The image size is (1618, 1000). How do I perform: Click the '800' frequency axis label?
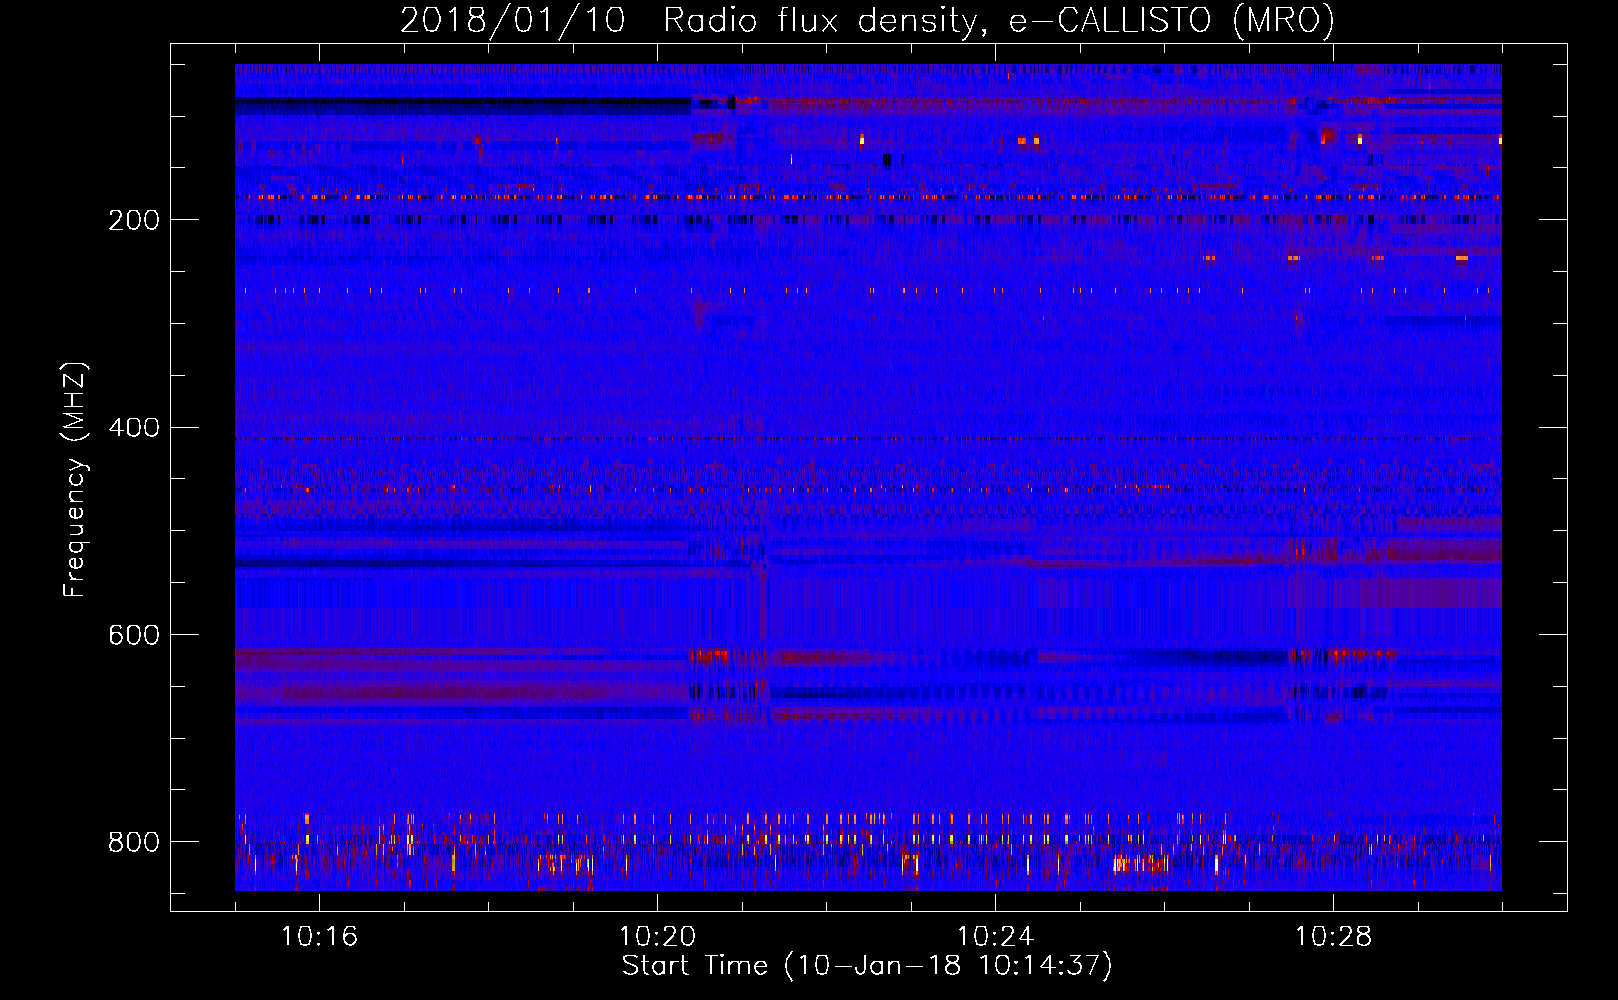click(x=133, y=842)
